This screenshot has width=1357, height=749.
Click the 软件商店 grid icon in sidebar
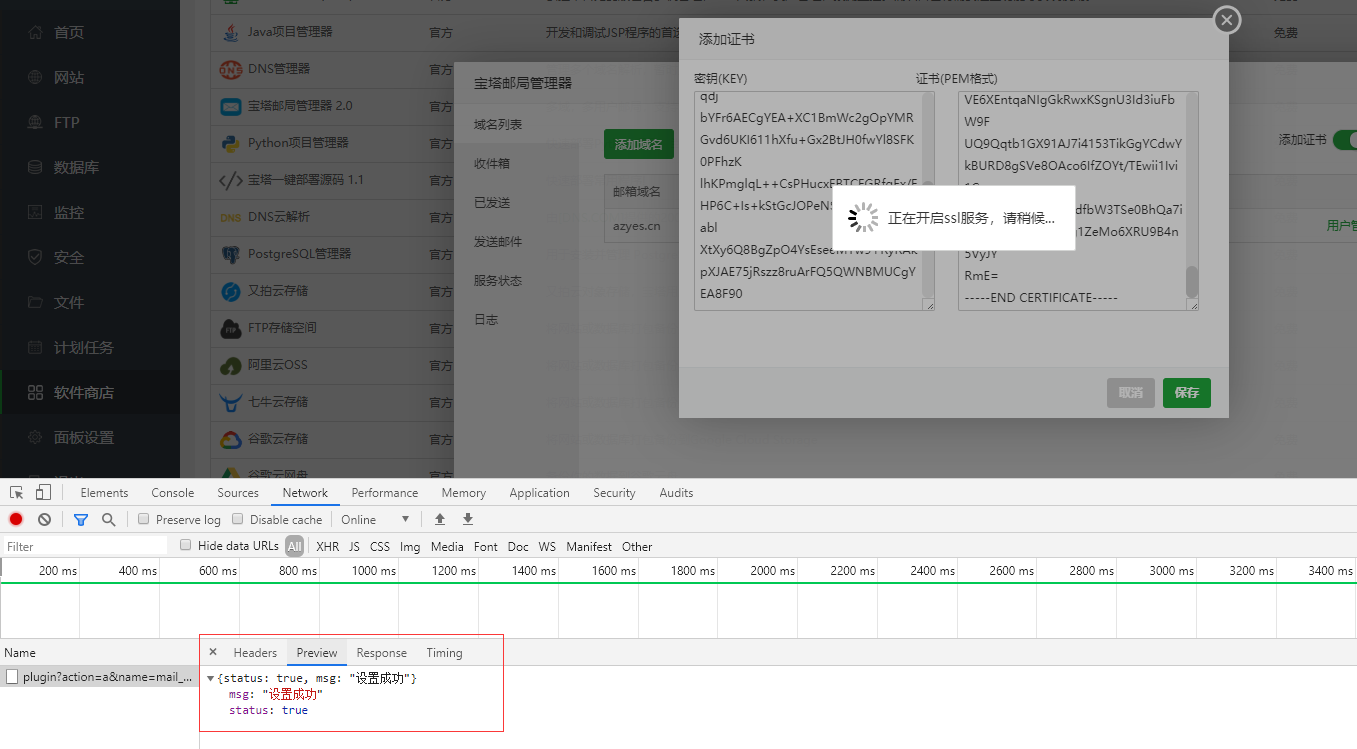[x=35, y=392]
